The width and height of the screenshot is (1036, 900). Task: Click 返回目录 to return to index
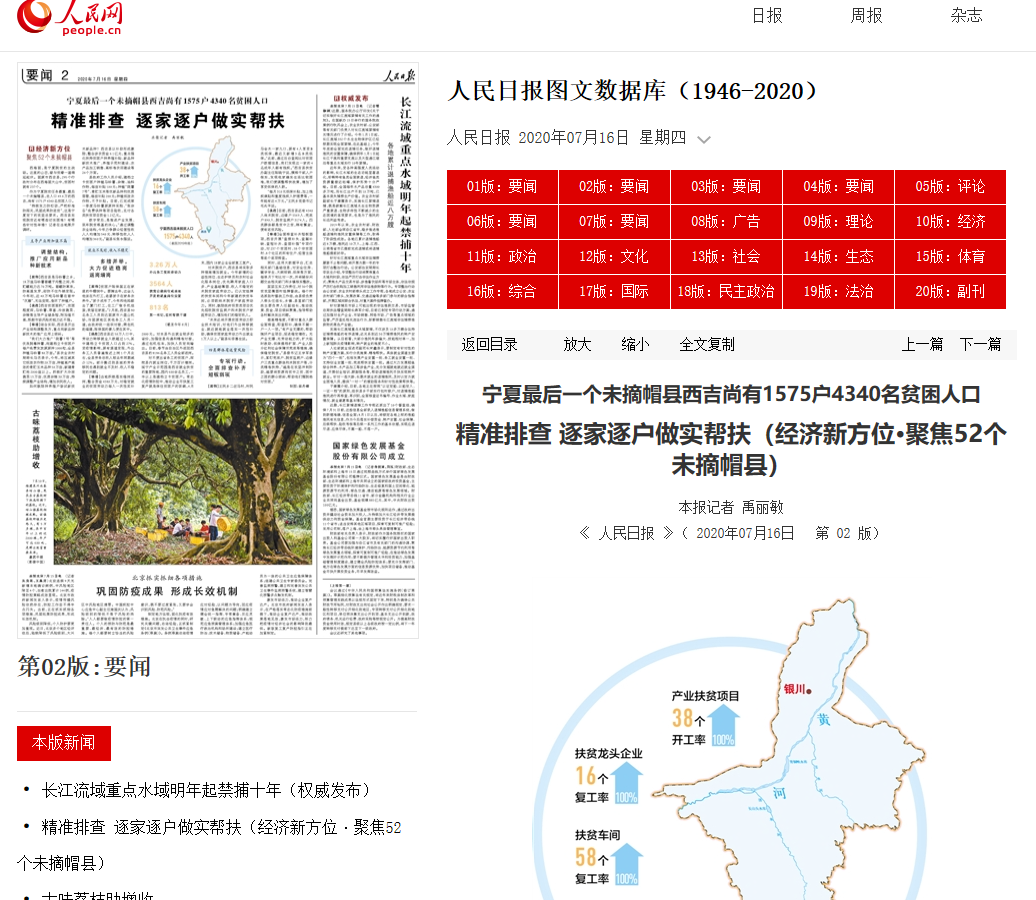pyautogui.click(x=490, y=344)
